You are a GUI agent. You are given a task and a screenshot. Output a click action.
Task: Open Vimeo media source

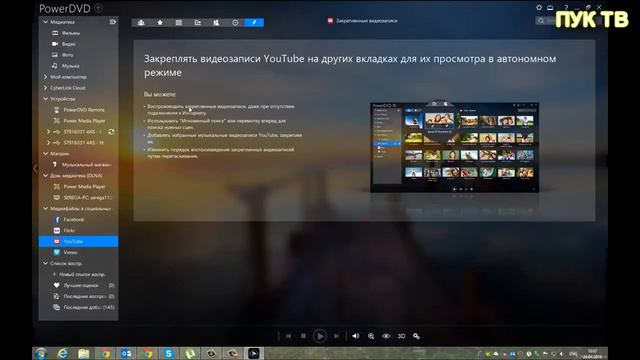(70, 253)
